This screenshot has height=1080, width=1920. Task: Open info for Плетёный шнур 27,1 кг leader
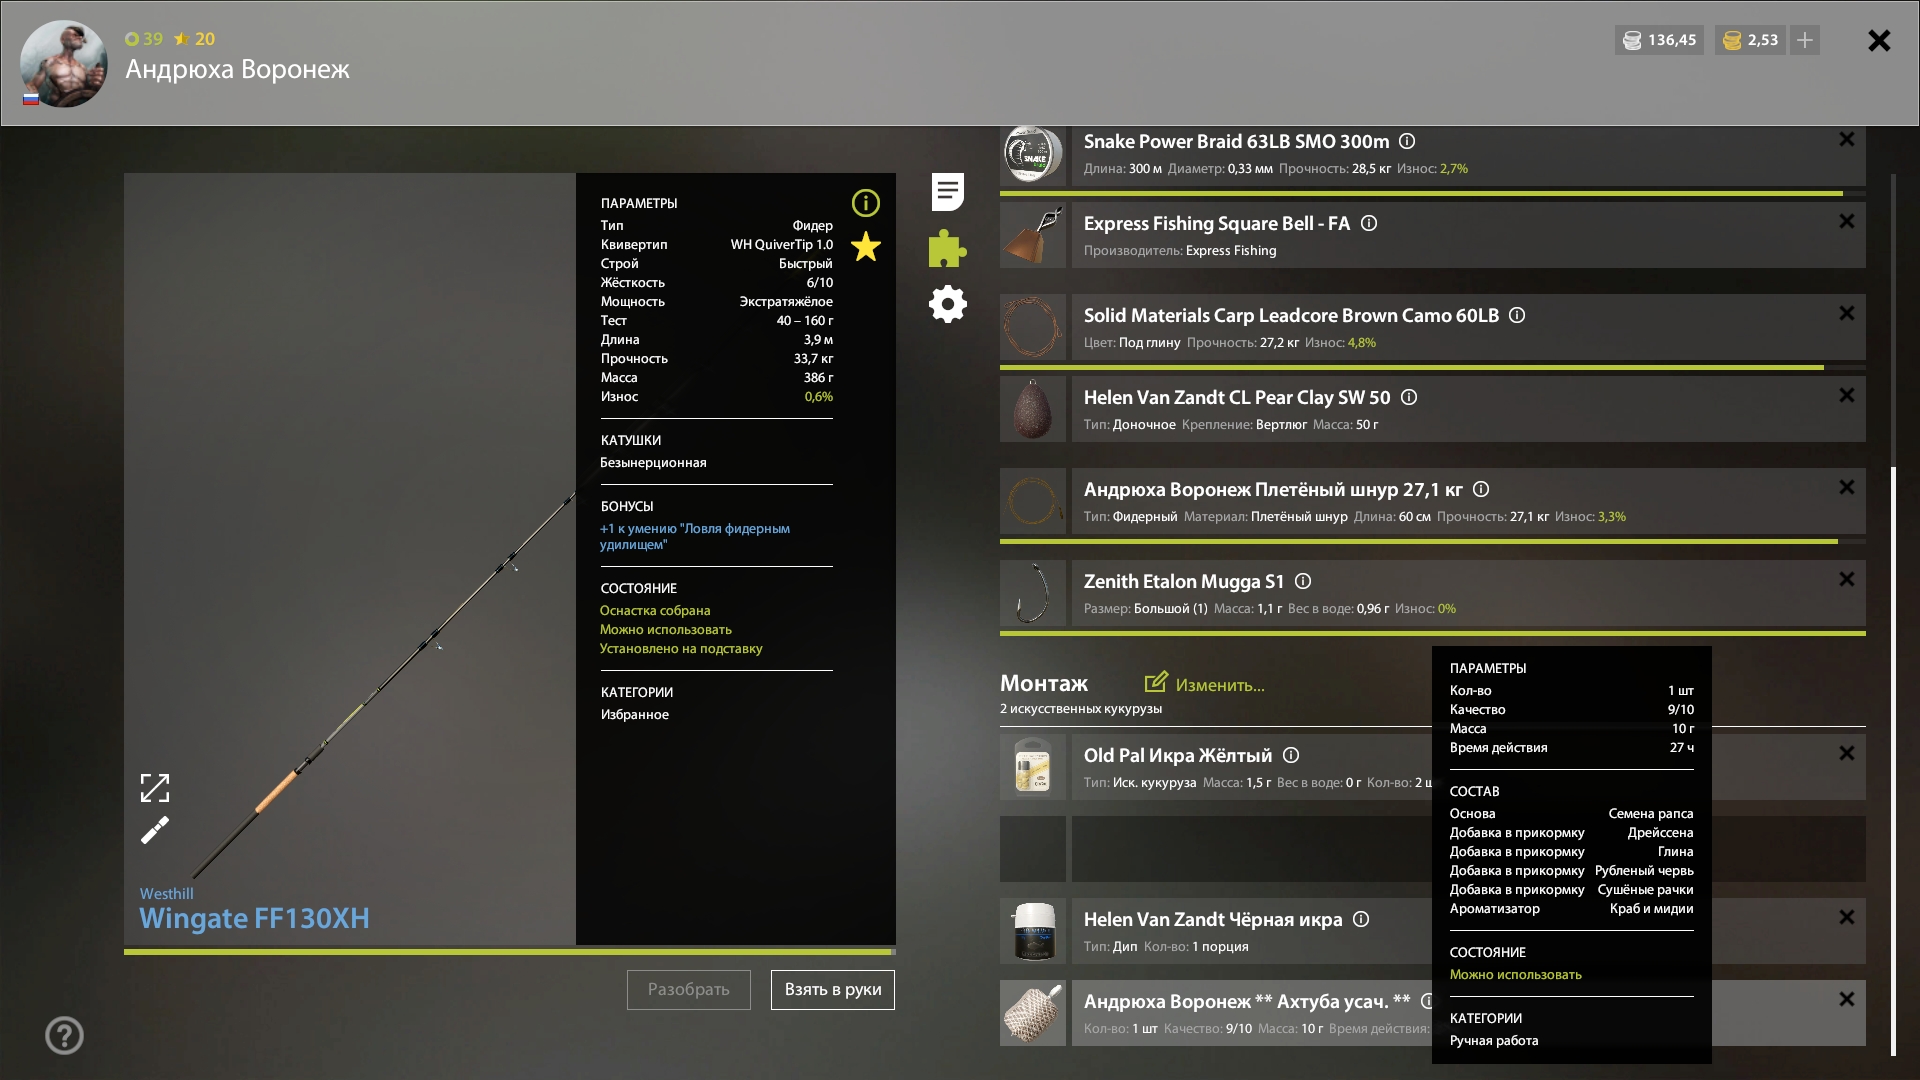(x=1481, y=489)
